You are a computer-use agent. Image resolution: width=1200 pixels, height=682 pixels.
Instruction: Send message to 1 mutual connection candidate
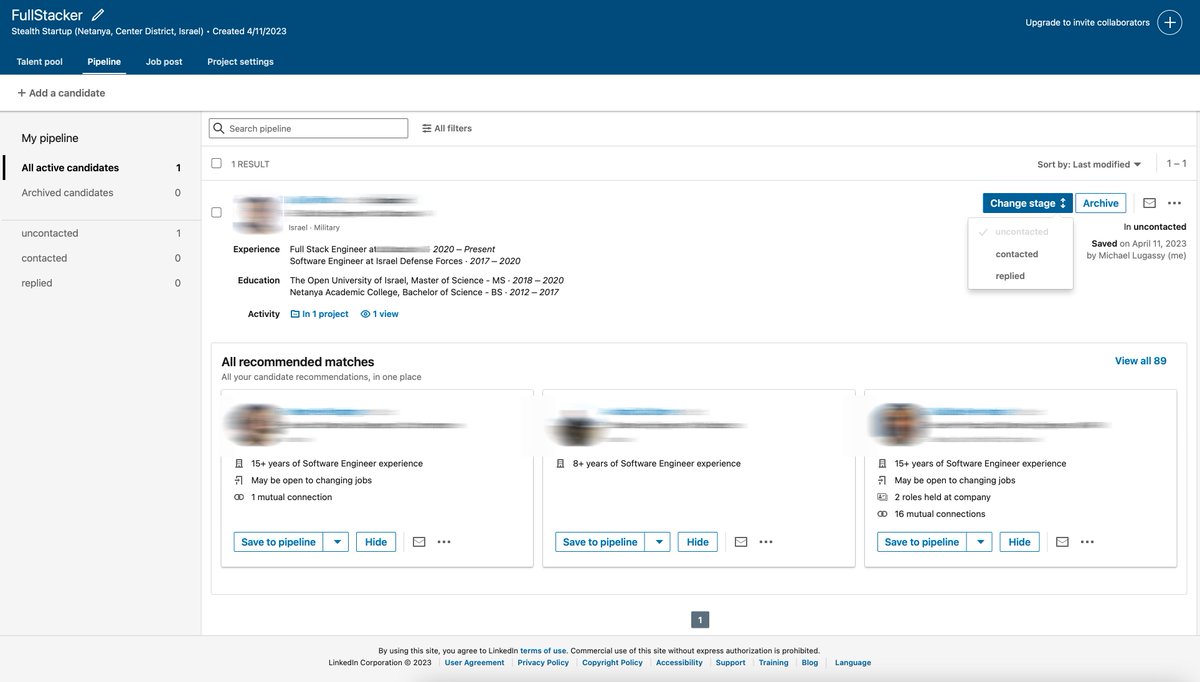pyautogui.click(x=419, y=542)
